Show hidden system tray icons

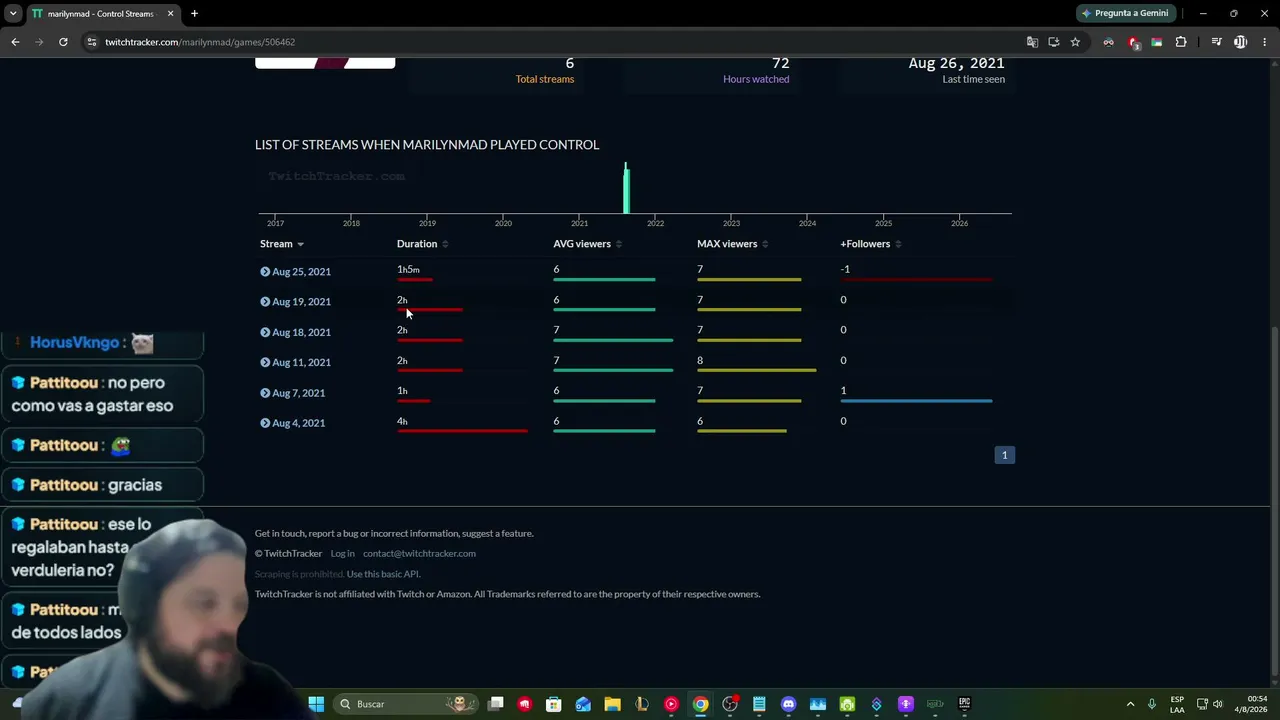(1130, 704)
